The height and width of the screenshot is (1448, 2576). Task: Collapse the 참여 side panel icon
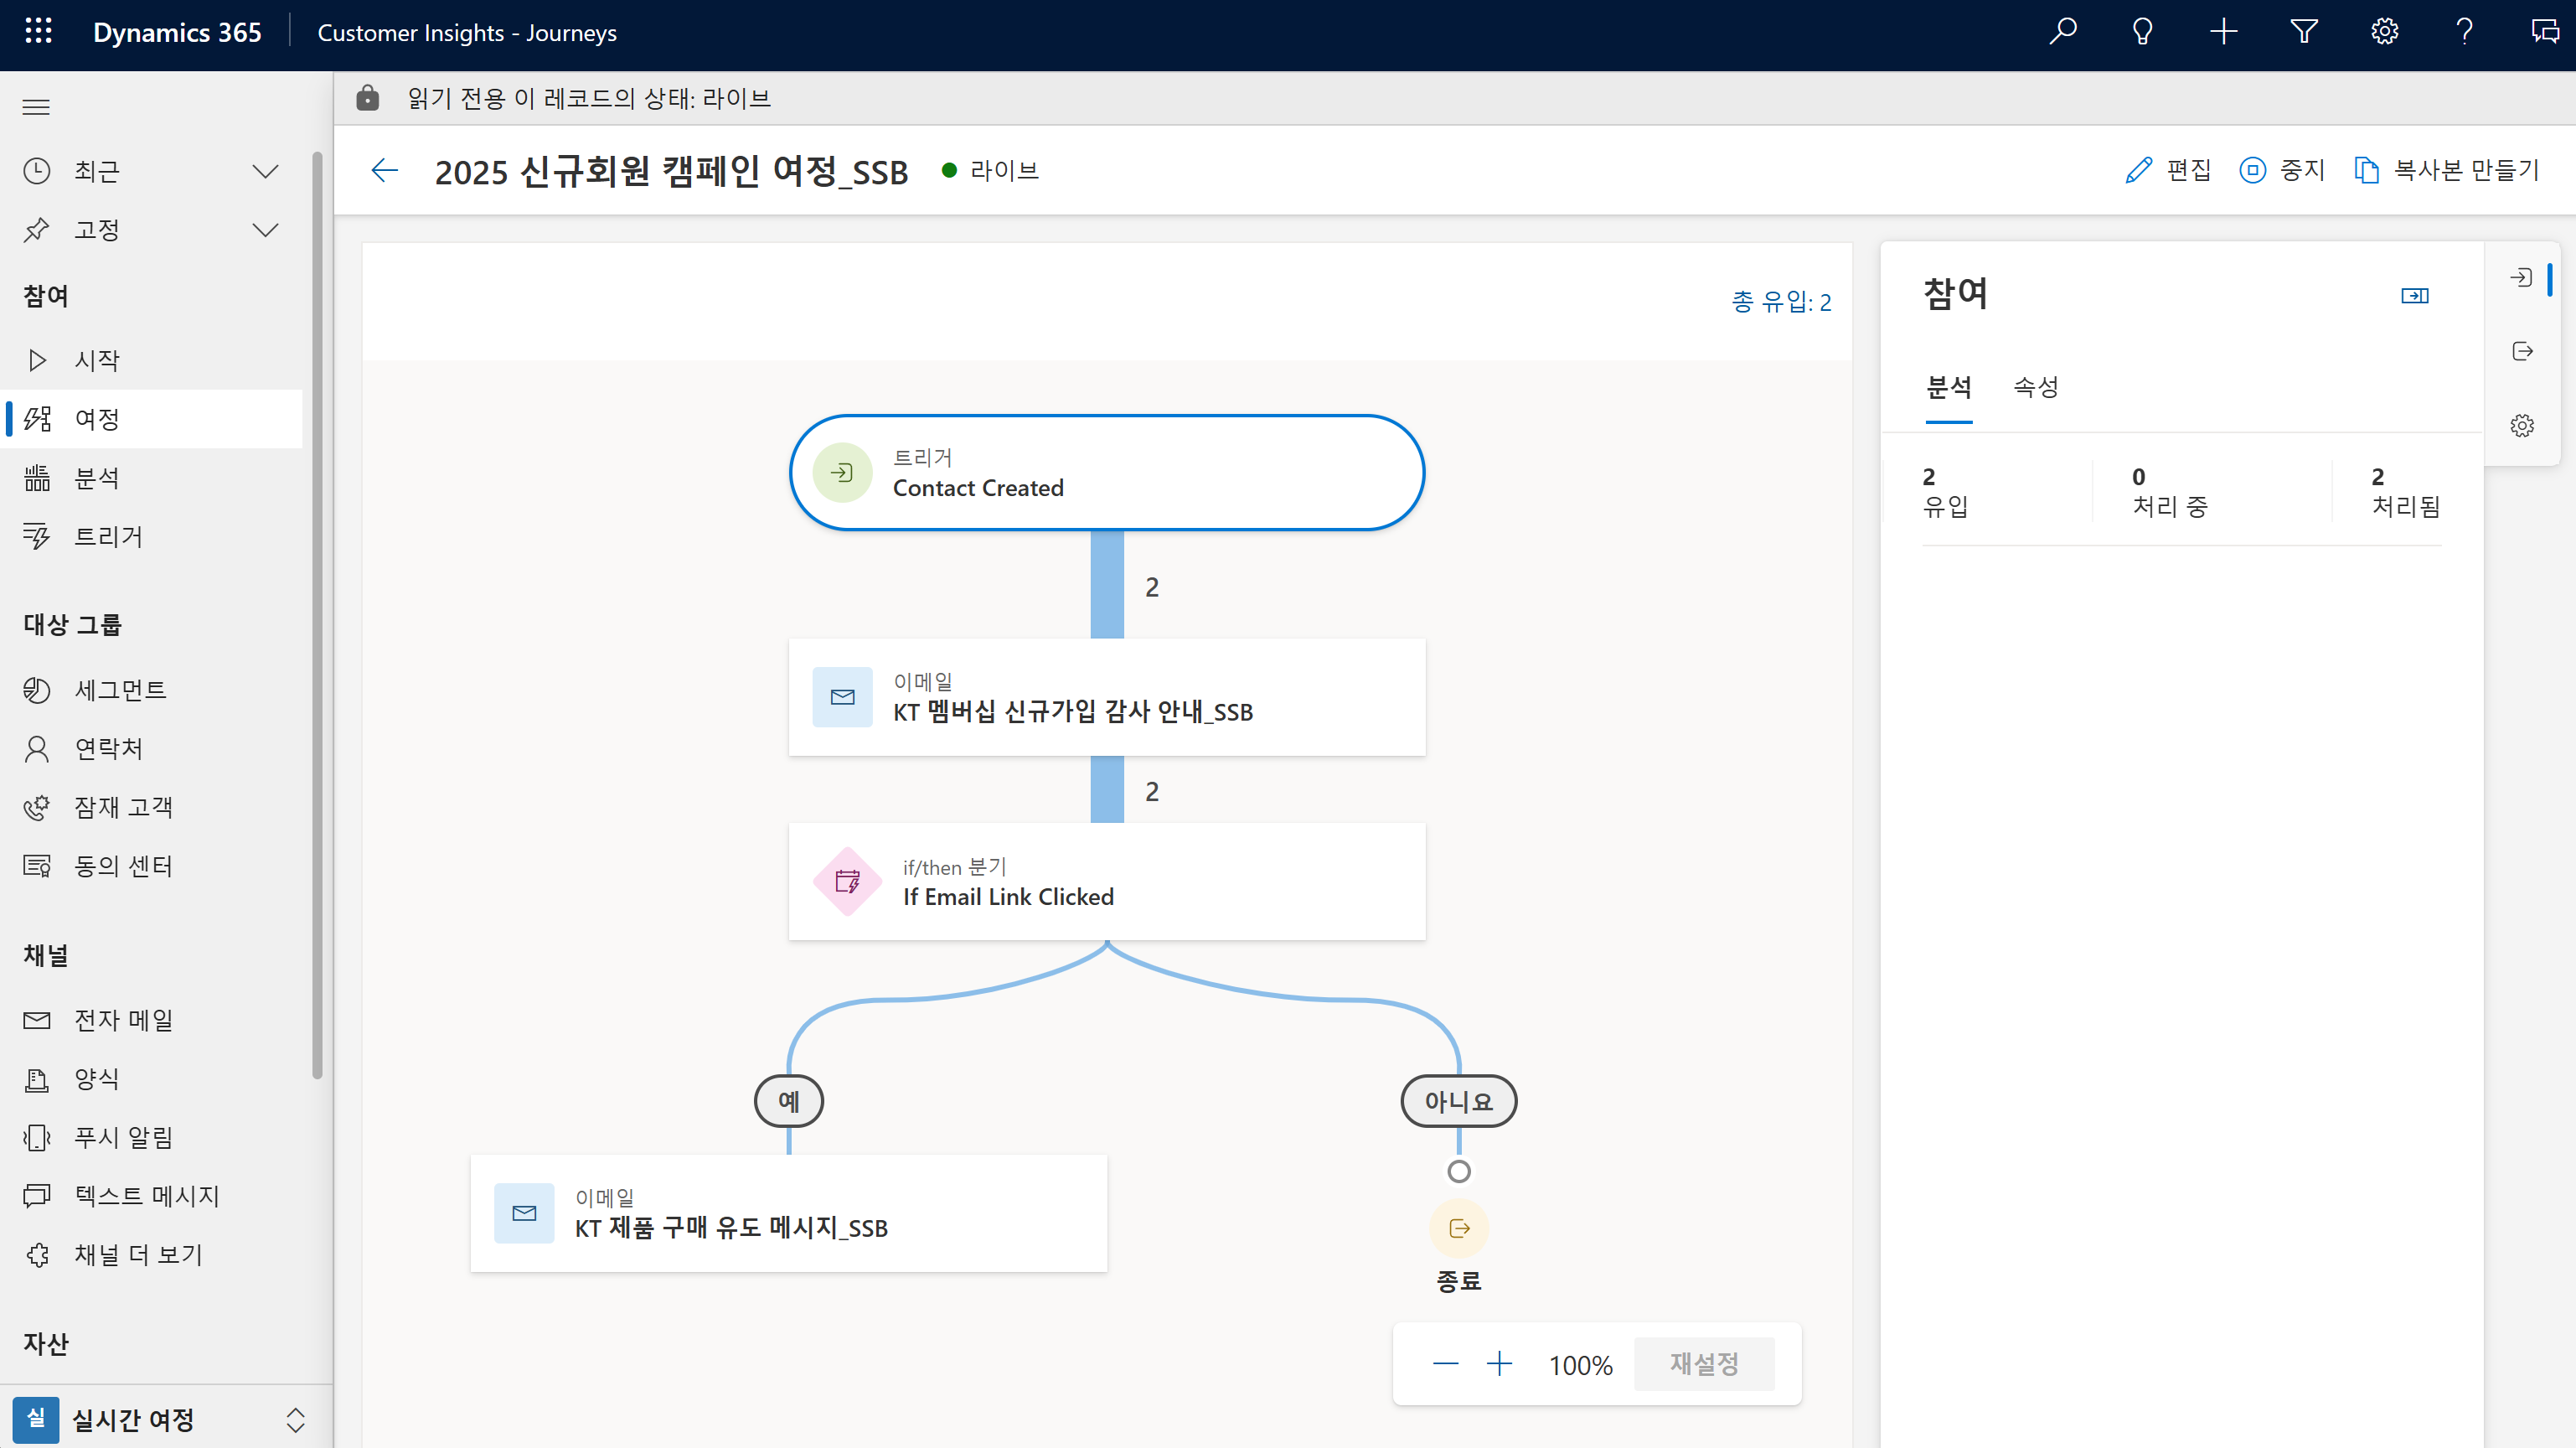click(x=2414, y=295)
